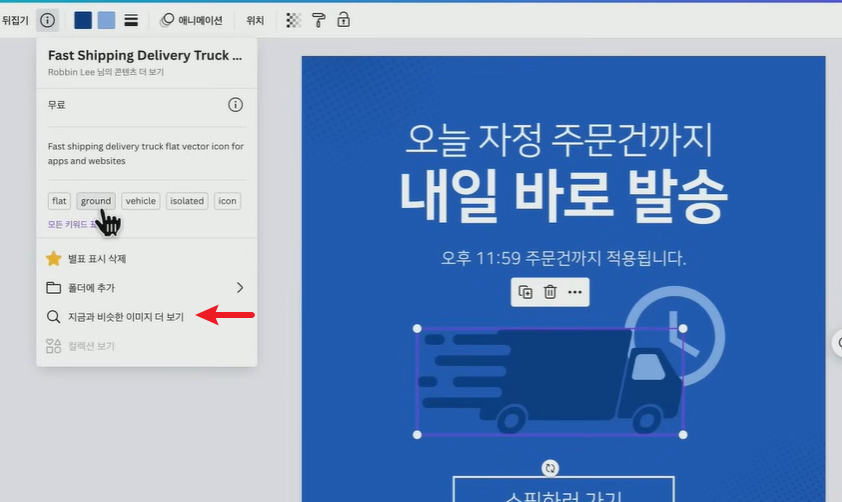
Task: Toggle the lock icon in the toolbar
Action: 343,20
